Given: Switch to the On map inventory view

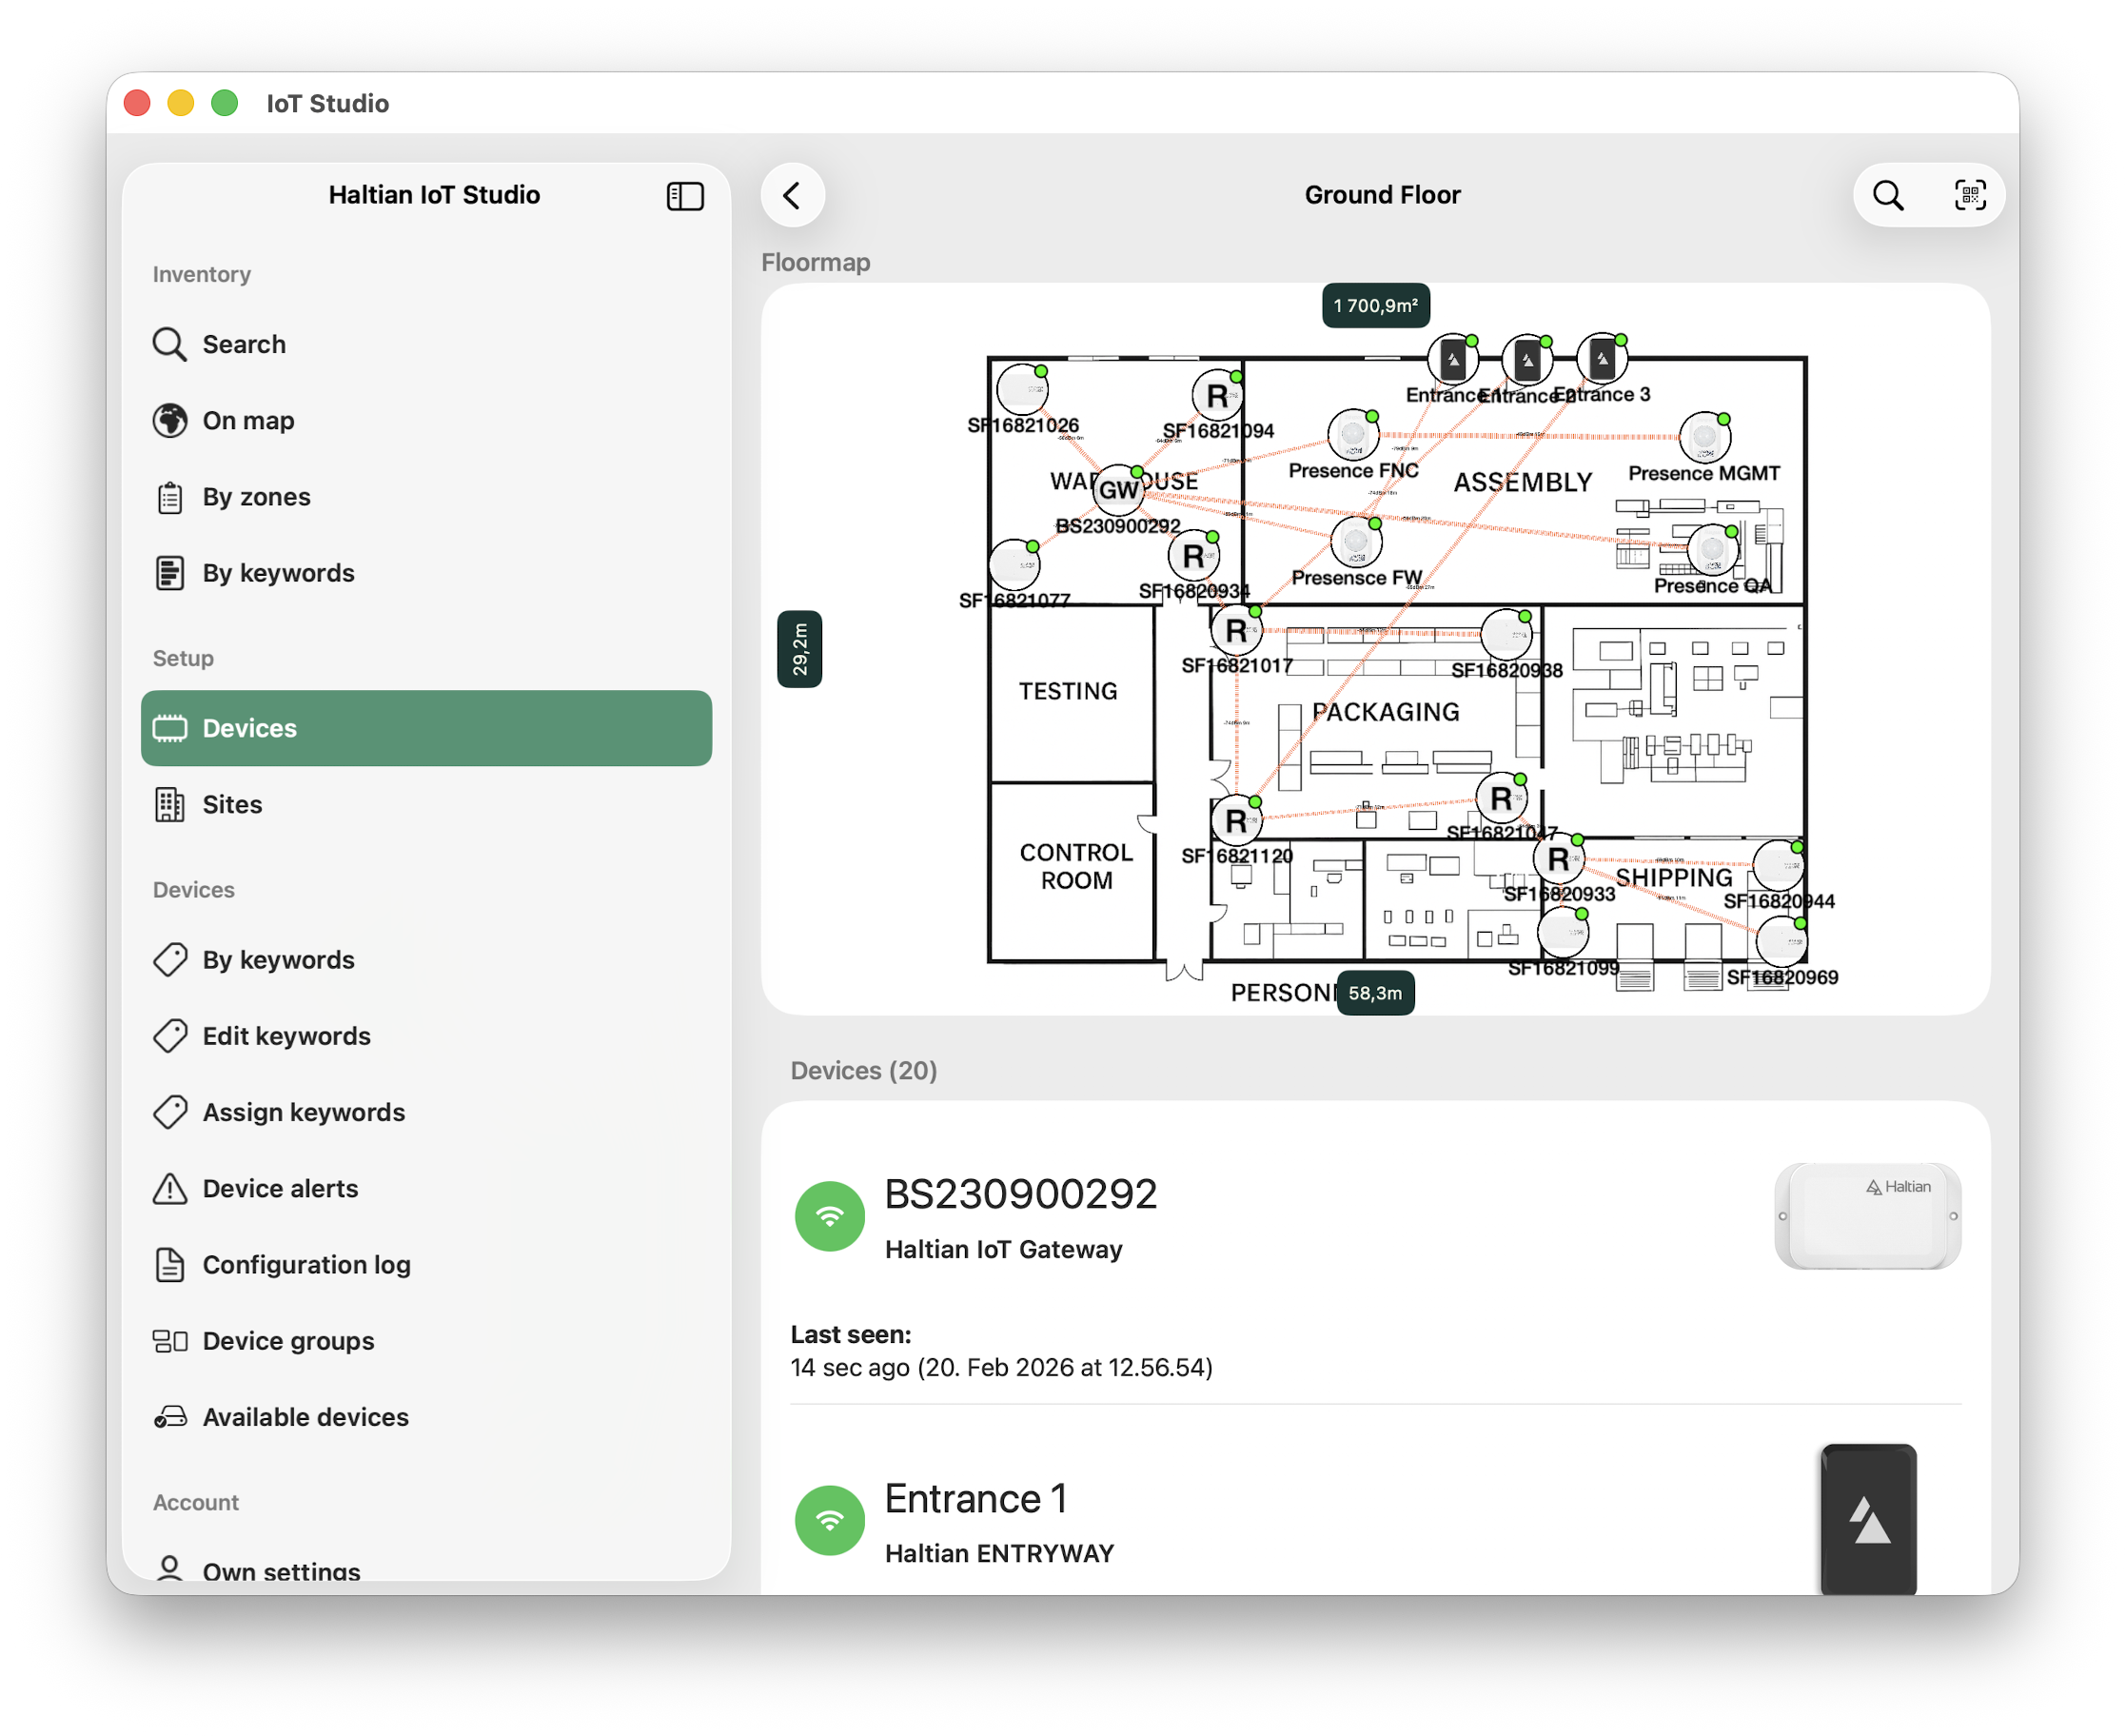Looking at the screenshot, I should tap(247, 421).
